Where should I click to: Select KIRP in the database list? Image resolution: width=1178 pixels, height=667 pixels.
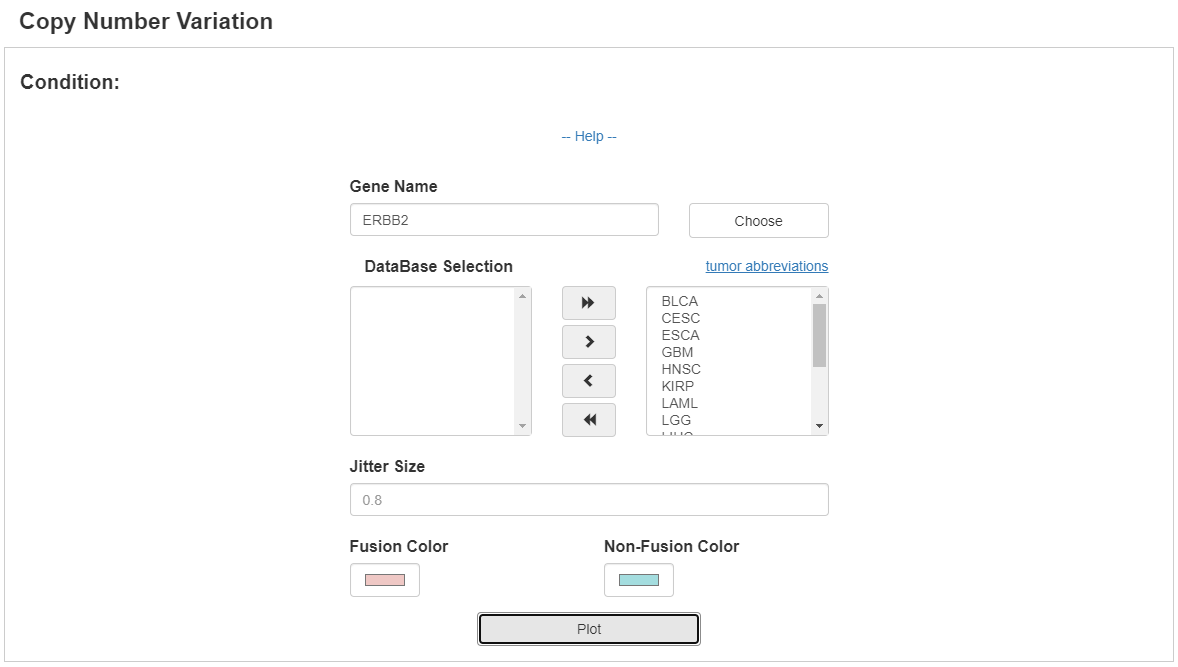[x=678, y=386]
